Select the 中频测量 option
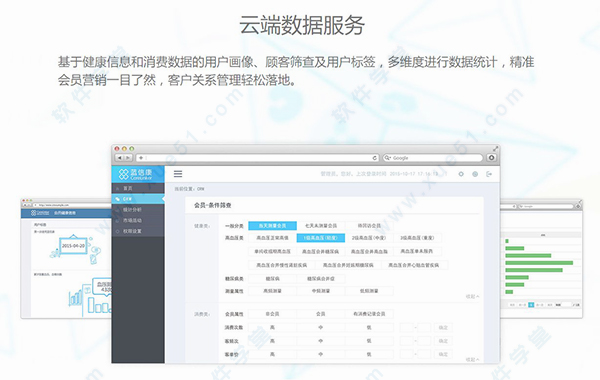Image resolution: width=600 pixels, height=380 pixels. 321,291
